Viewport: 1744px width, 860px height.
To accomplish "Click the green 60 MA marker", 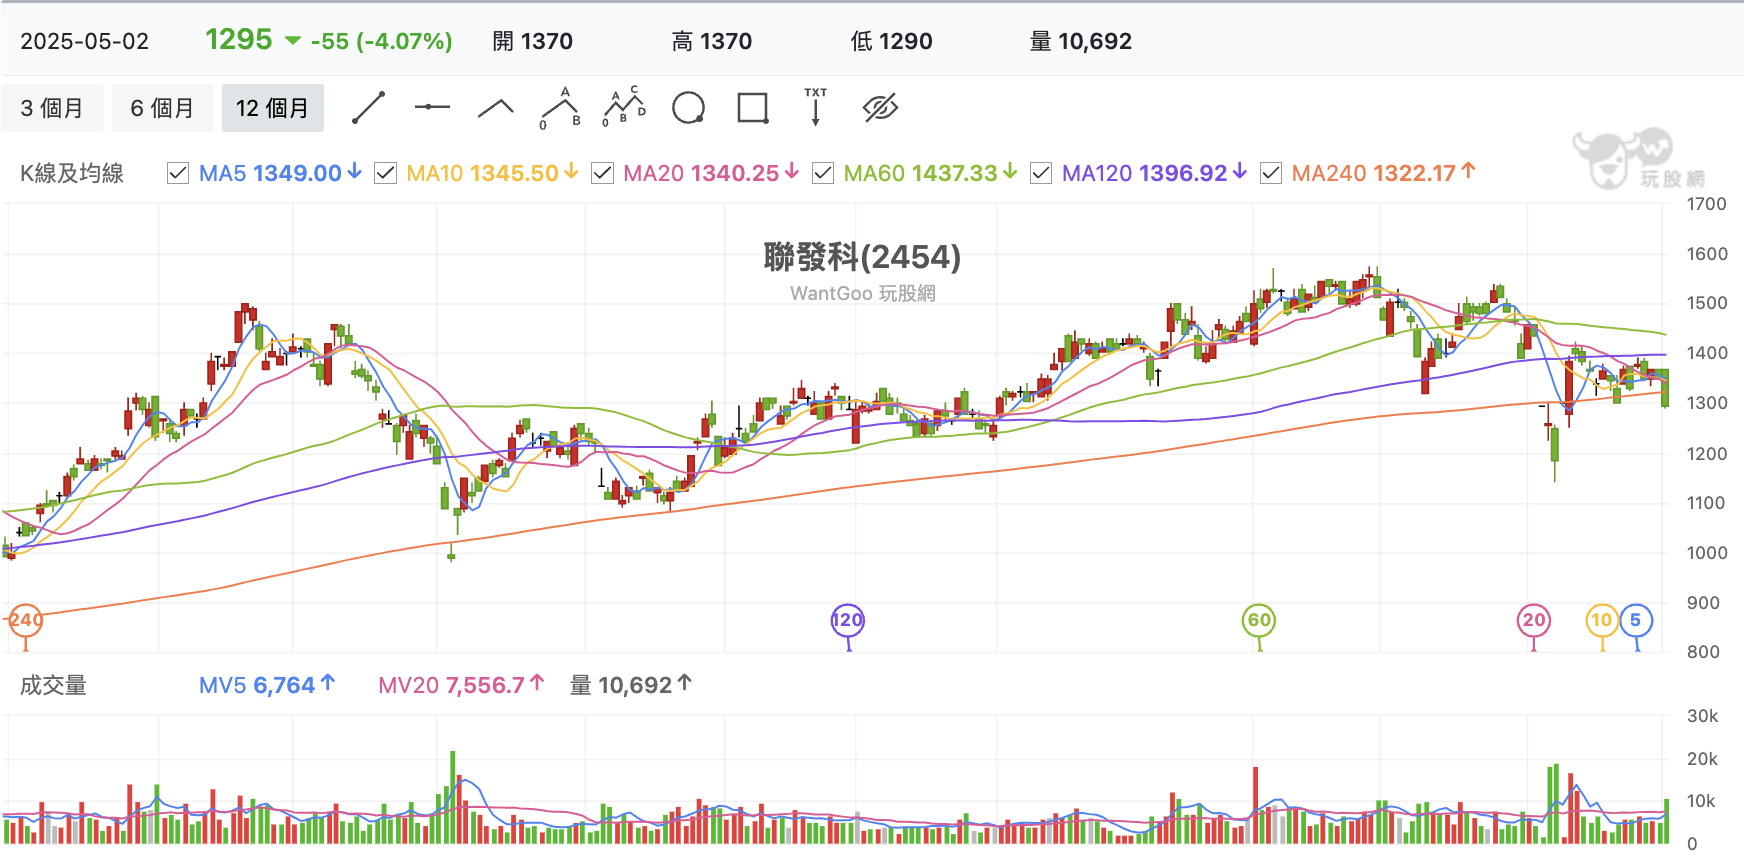I will tap(1259, 620).
